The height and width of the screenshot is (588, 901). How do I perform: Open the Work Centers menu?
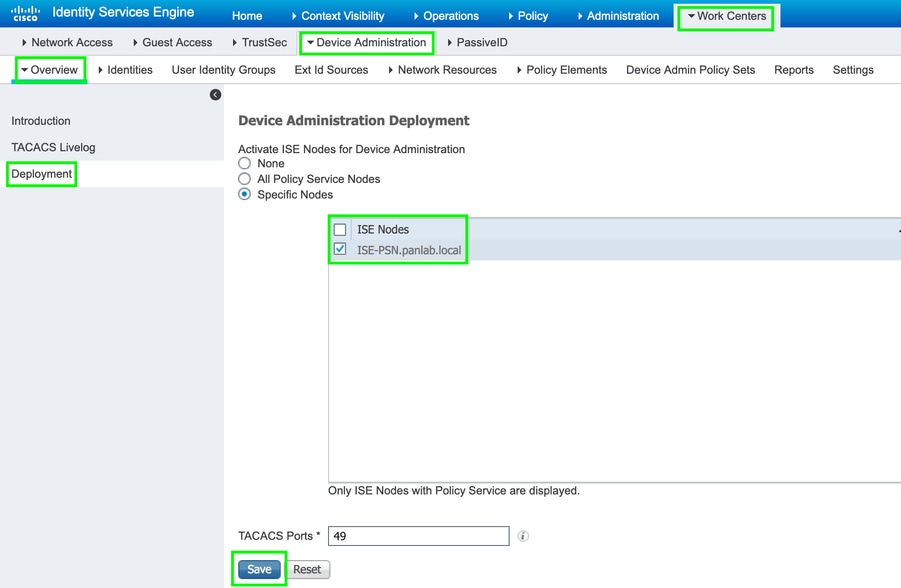(727, 16)
